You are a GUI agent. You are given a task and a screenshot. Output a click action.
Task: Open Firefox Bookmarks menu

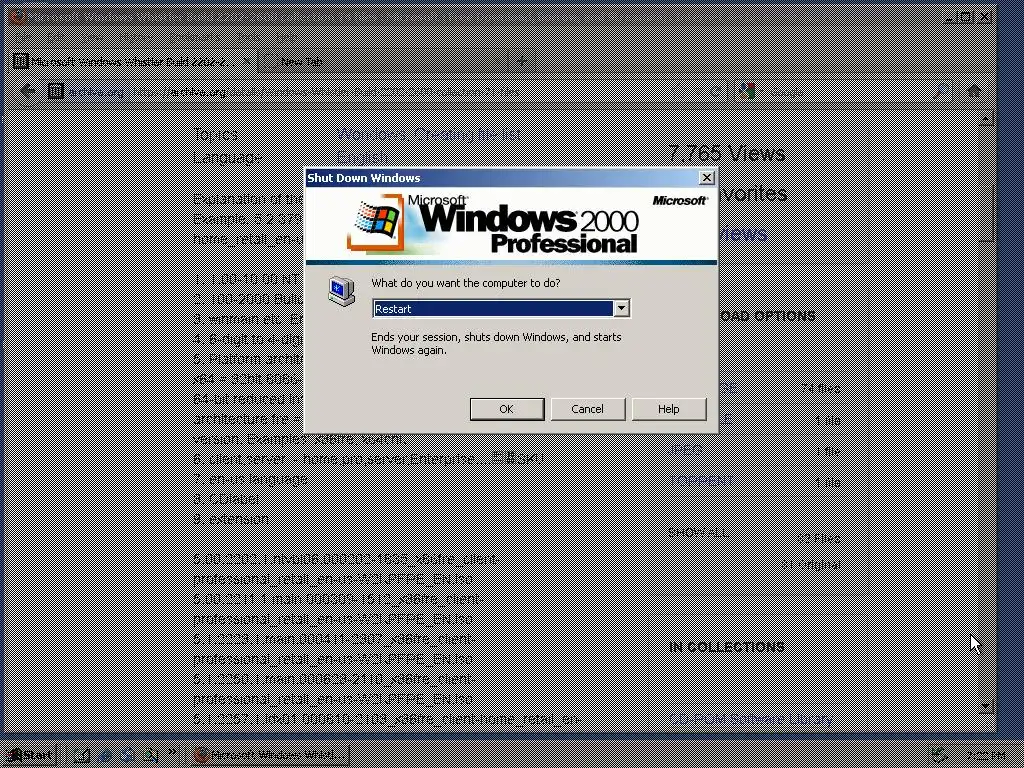tap(194, 37)
